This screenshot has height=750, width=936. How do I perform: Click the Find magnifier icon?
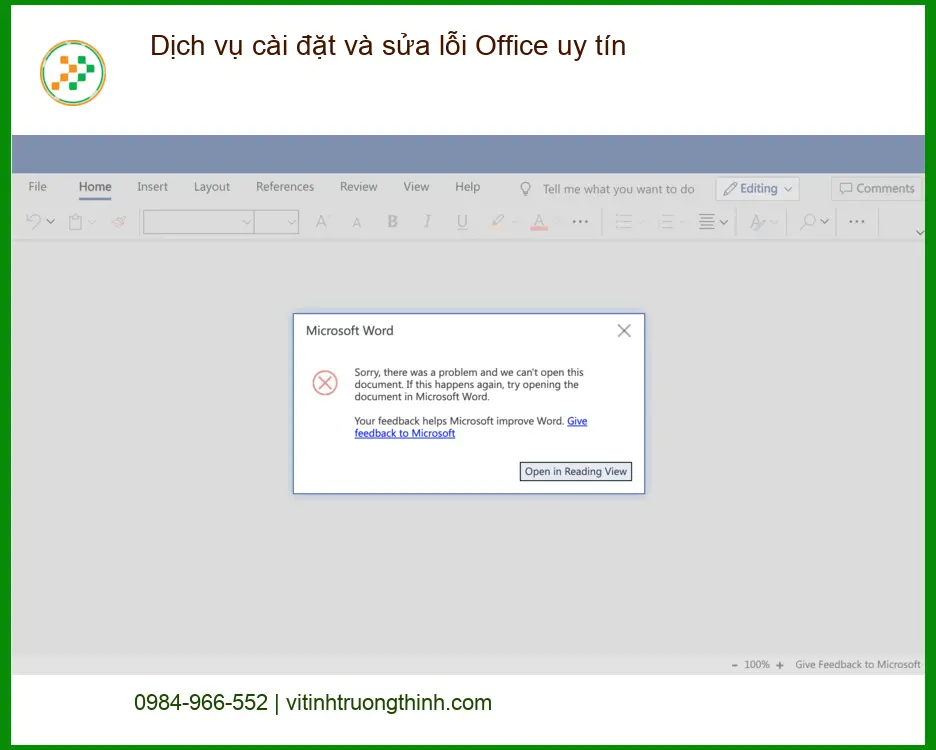[x=808, y=222]
